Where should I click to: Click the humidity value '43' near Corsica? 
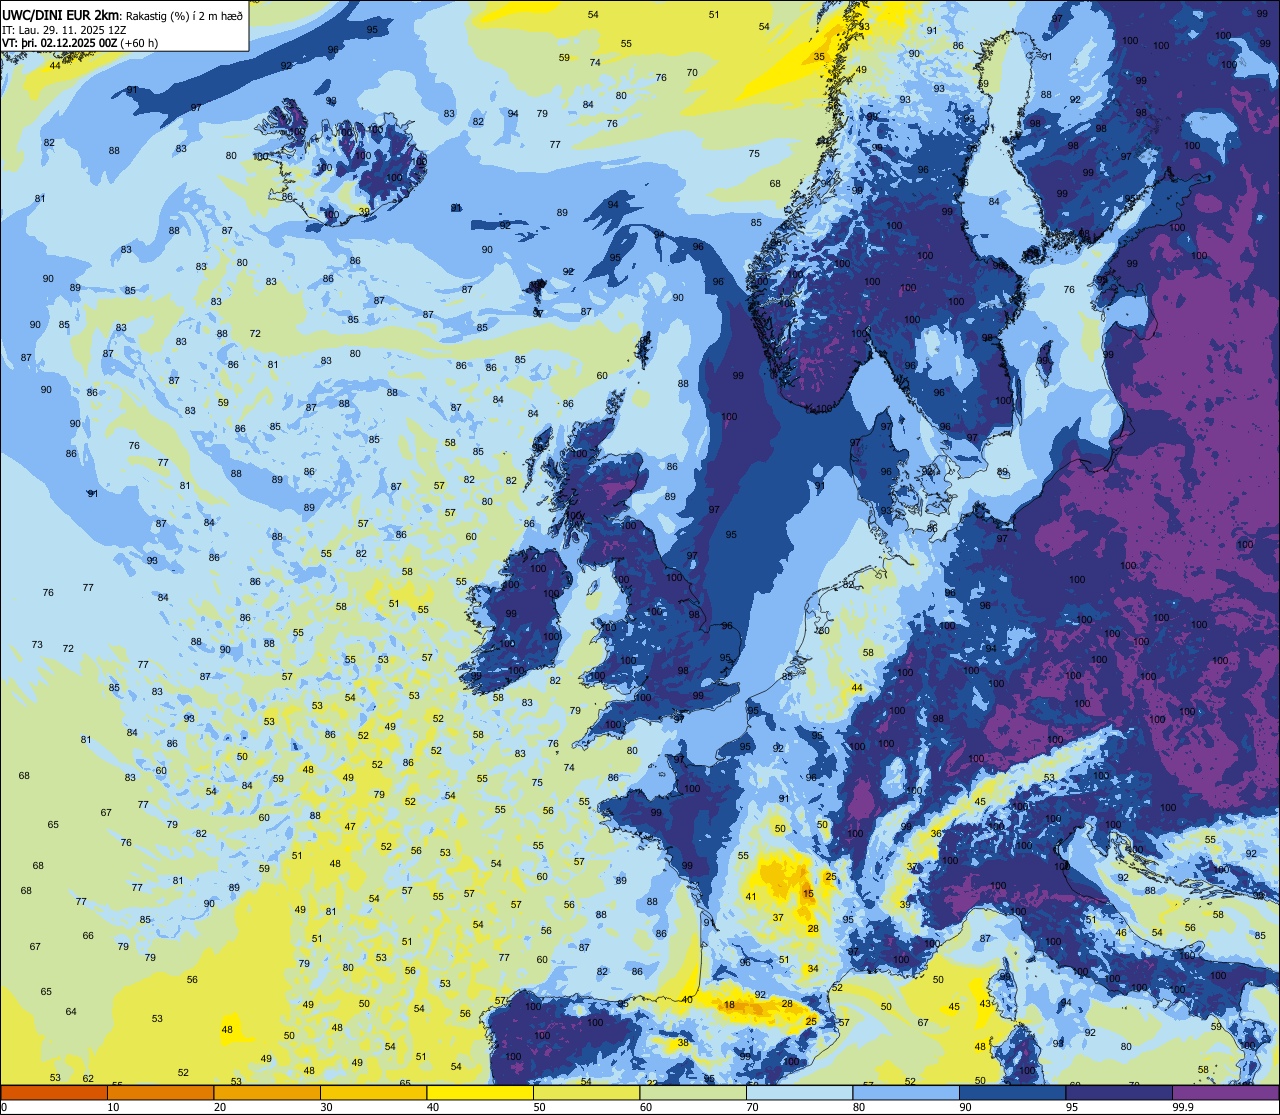[x=985, y=1003]
